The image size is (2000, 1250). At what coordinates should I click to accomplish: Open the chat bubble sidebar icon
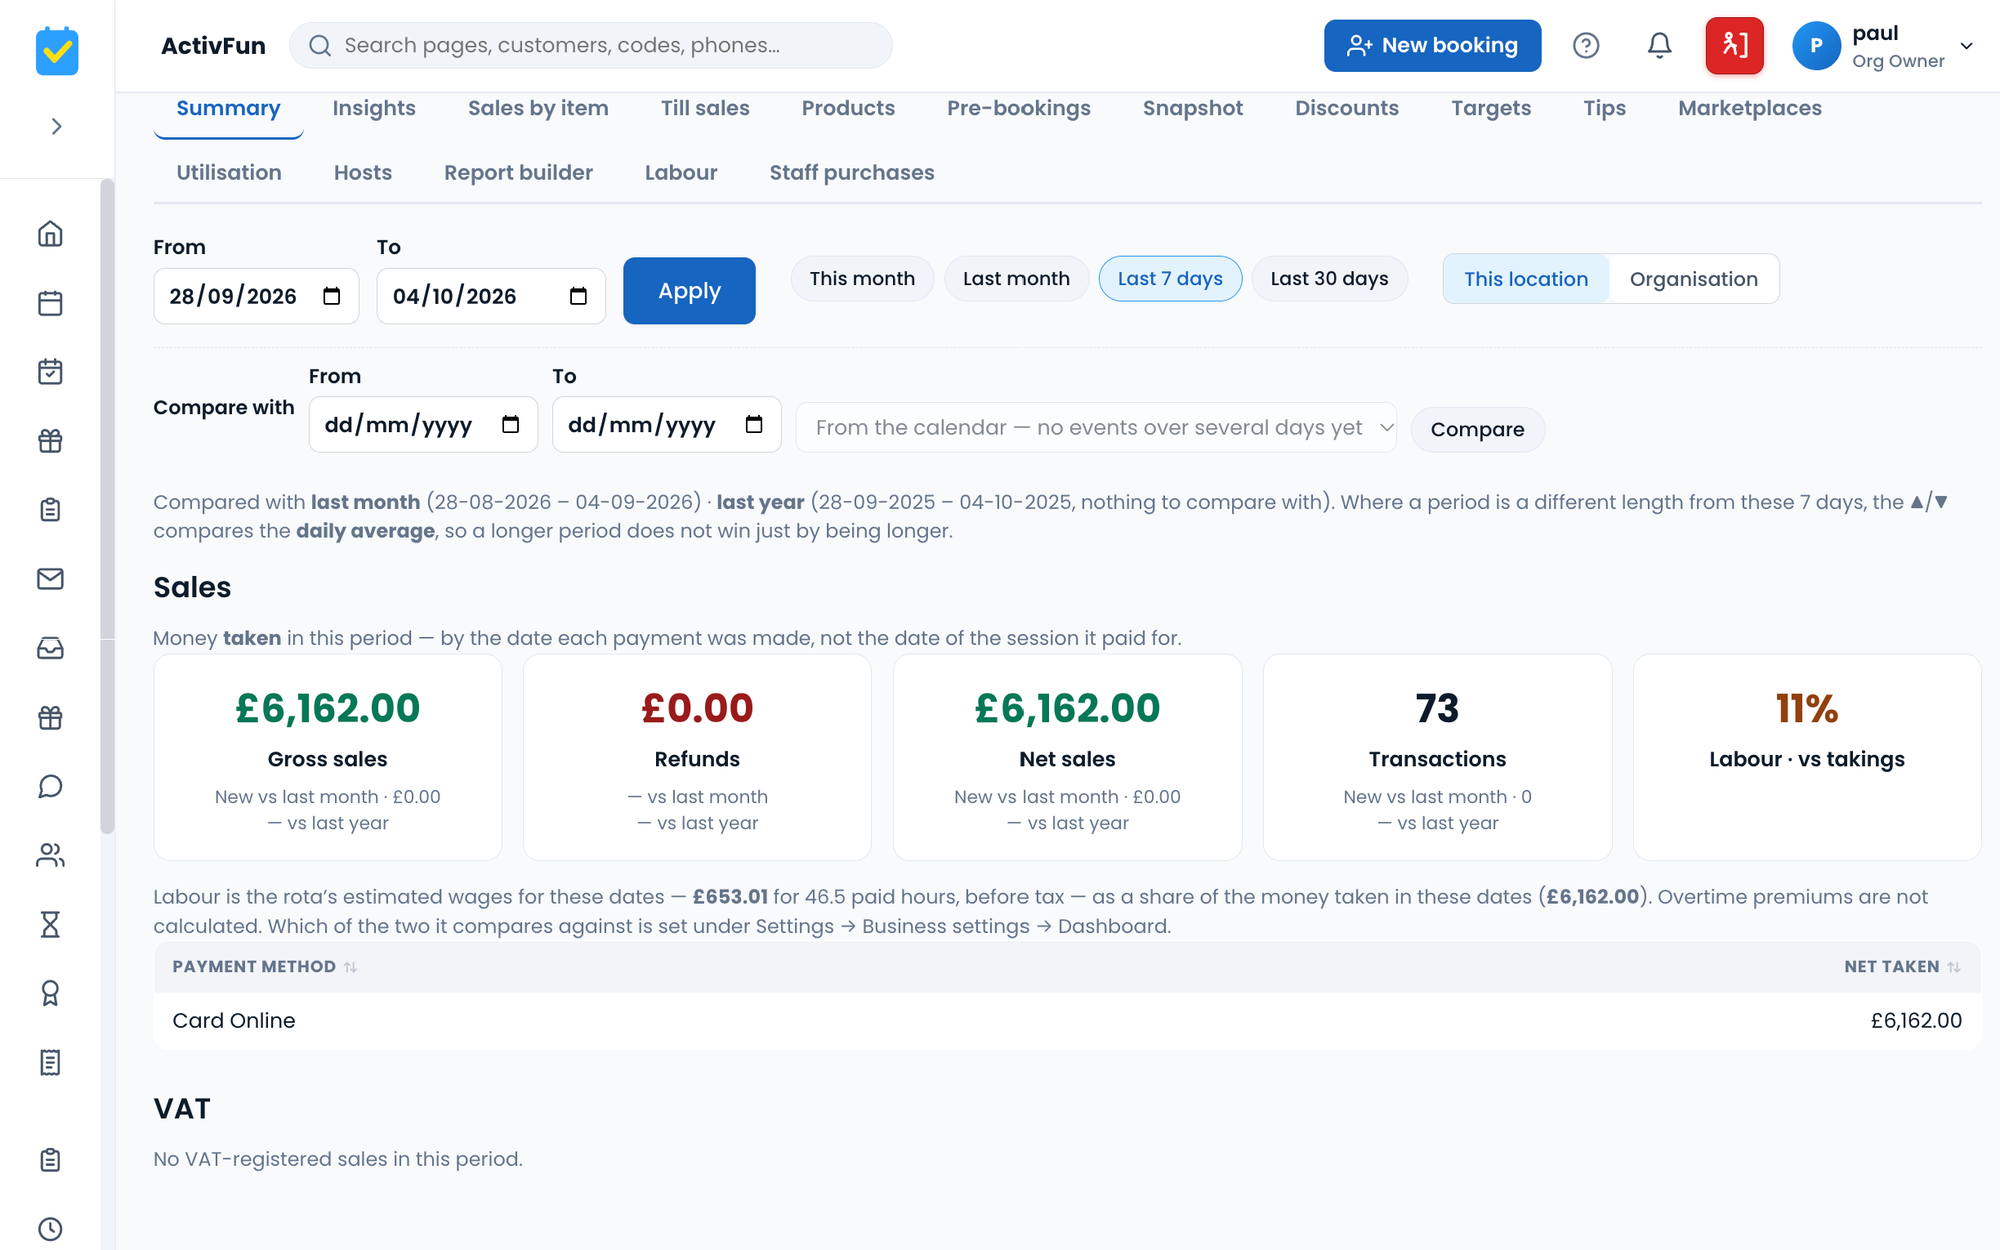(50, 786)
